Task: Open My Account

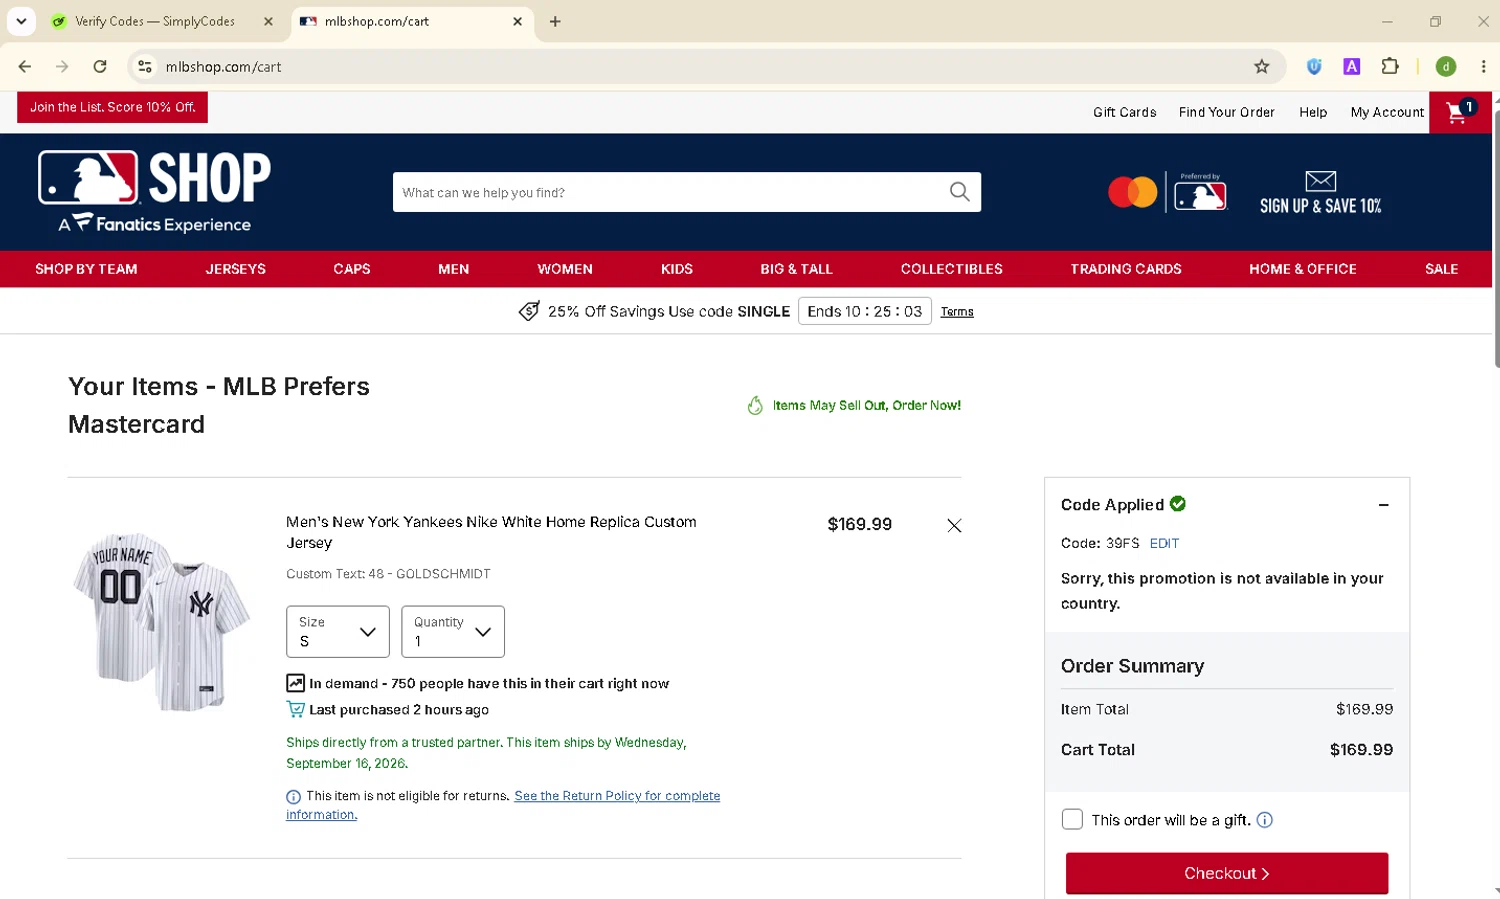Action: coord(1387,112)
